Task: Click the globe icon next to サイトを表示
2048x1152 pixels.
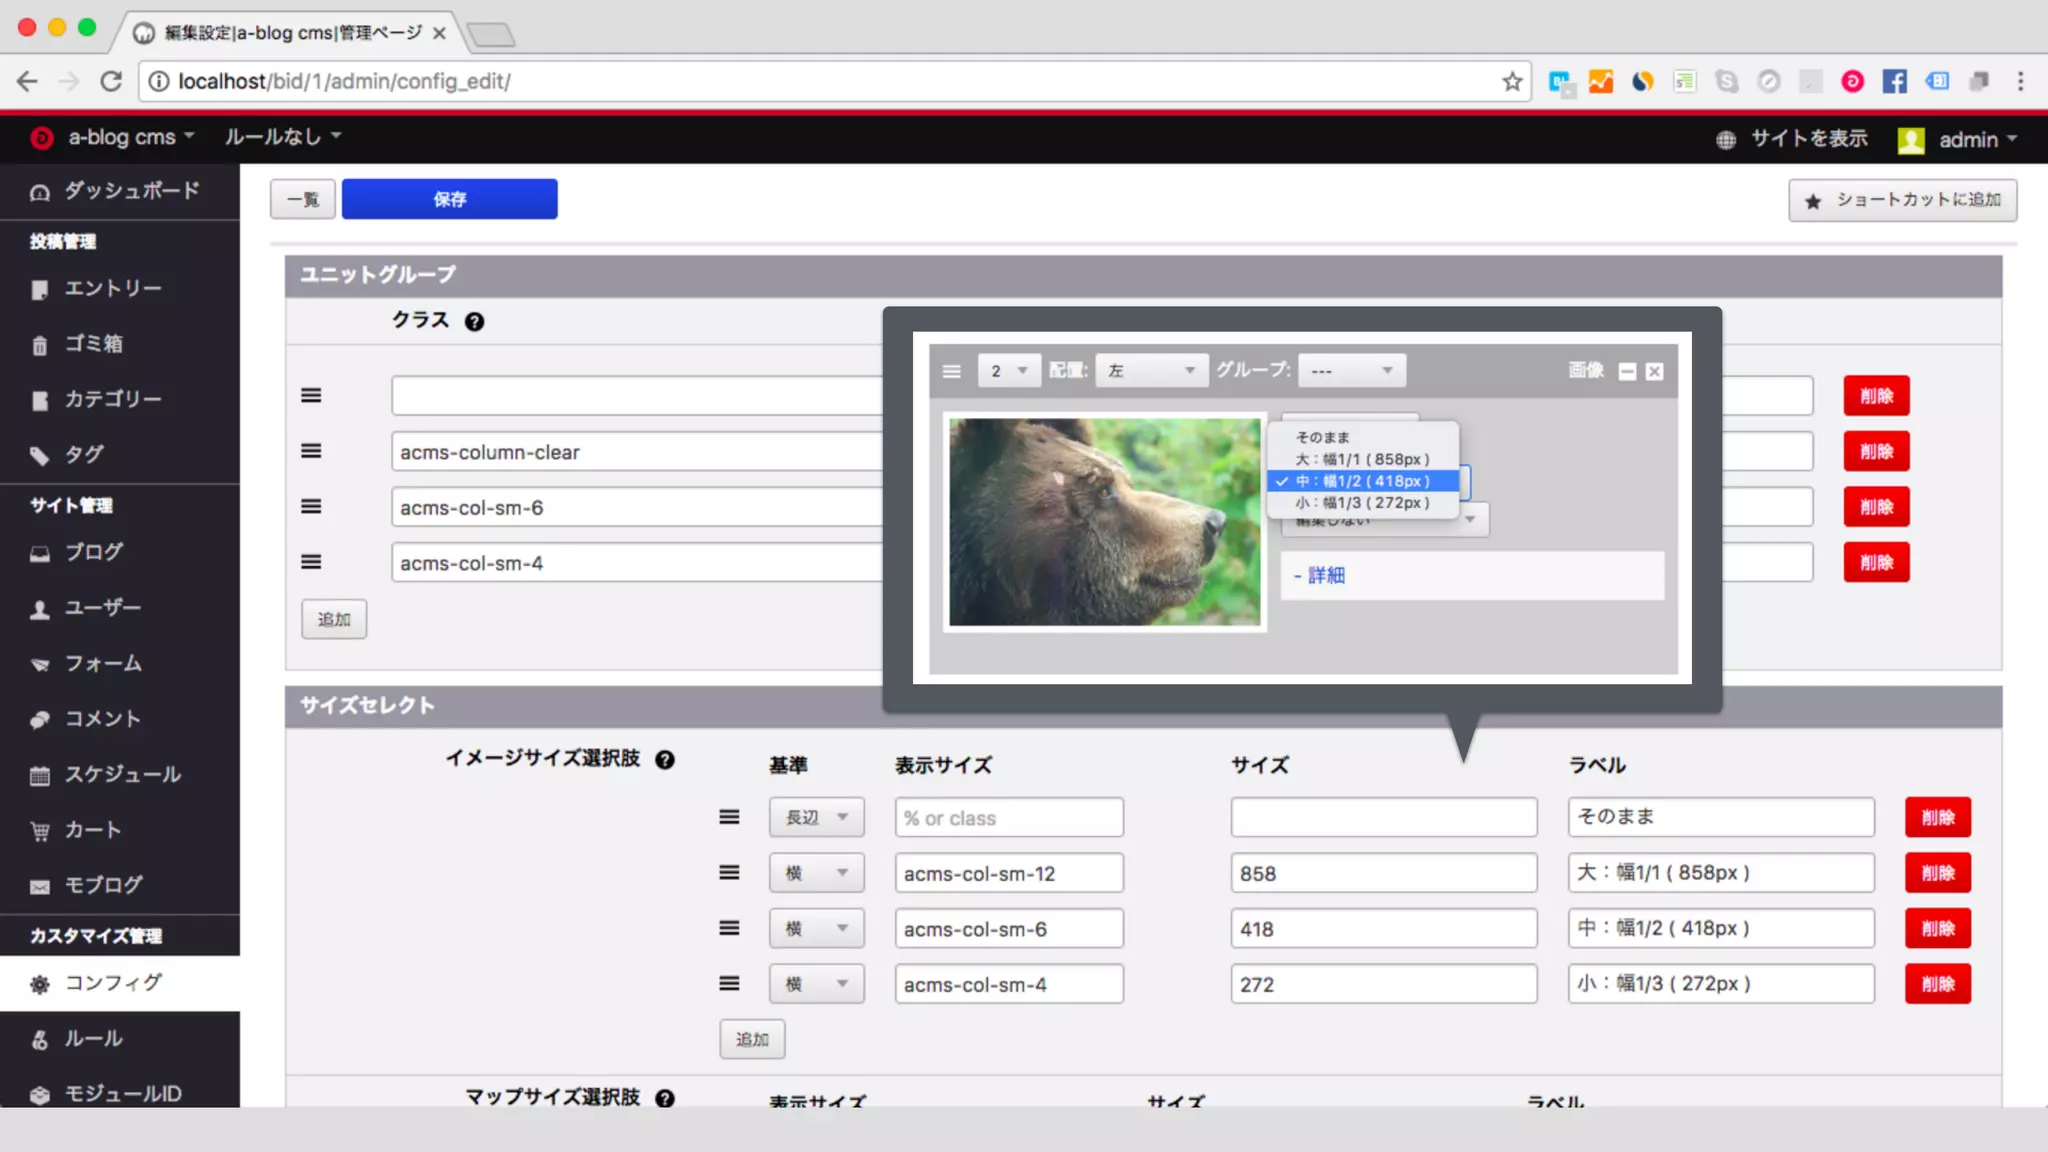Action: (x=1726, y=140)
